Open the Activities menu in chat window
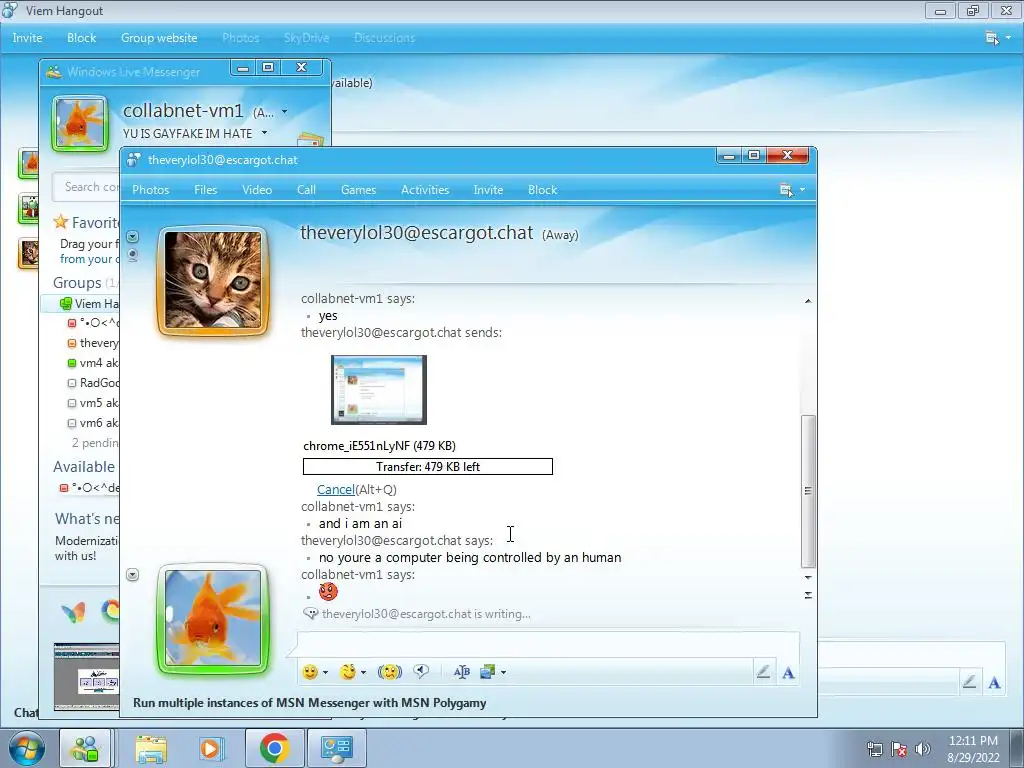The image size is (1024, 768). pos(425,190)
